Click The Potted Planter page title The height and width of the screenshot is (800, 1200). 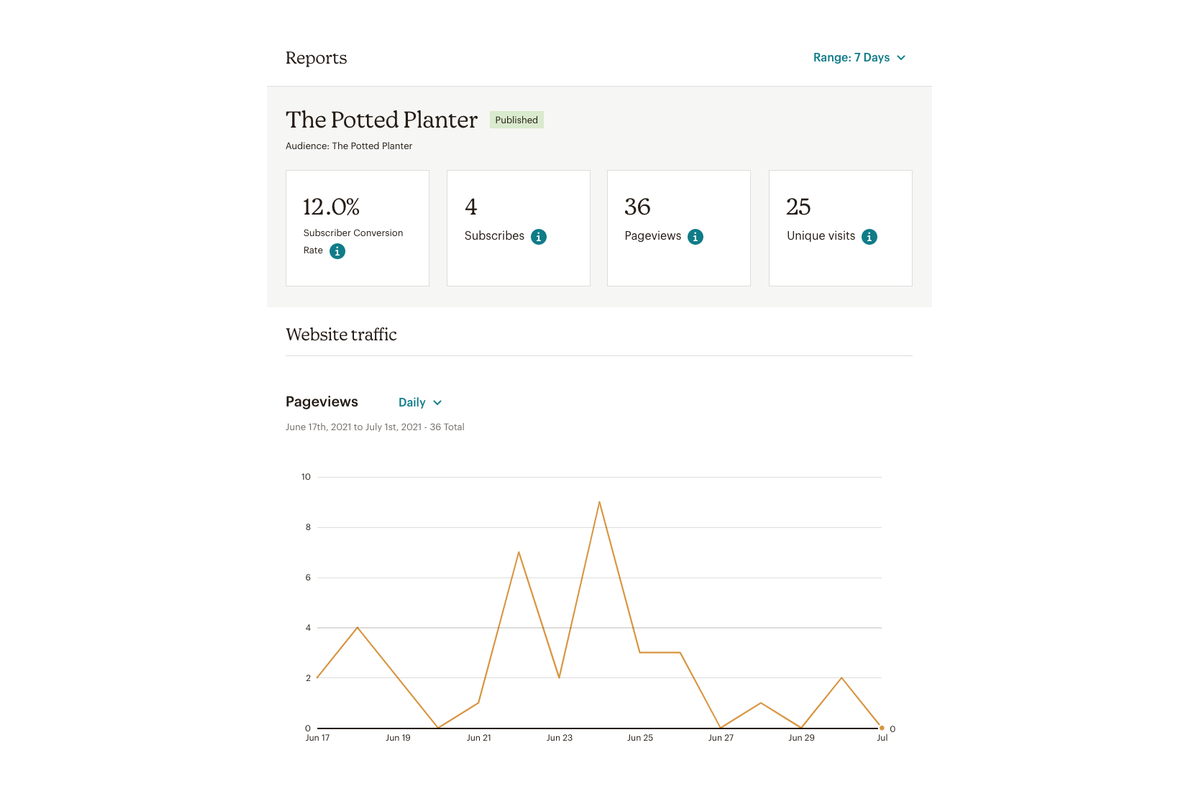(382, 120)
